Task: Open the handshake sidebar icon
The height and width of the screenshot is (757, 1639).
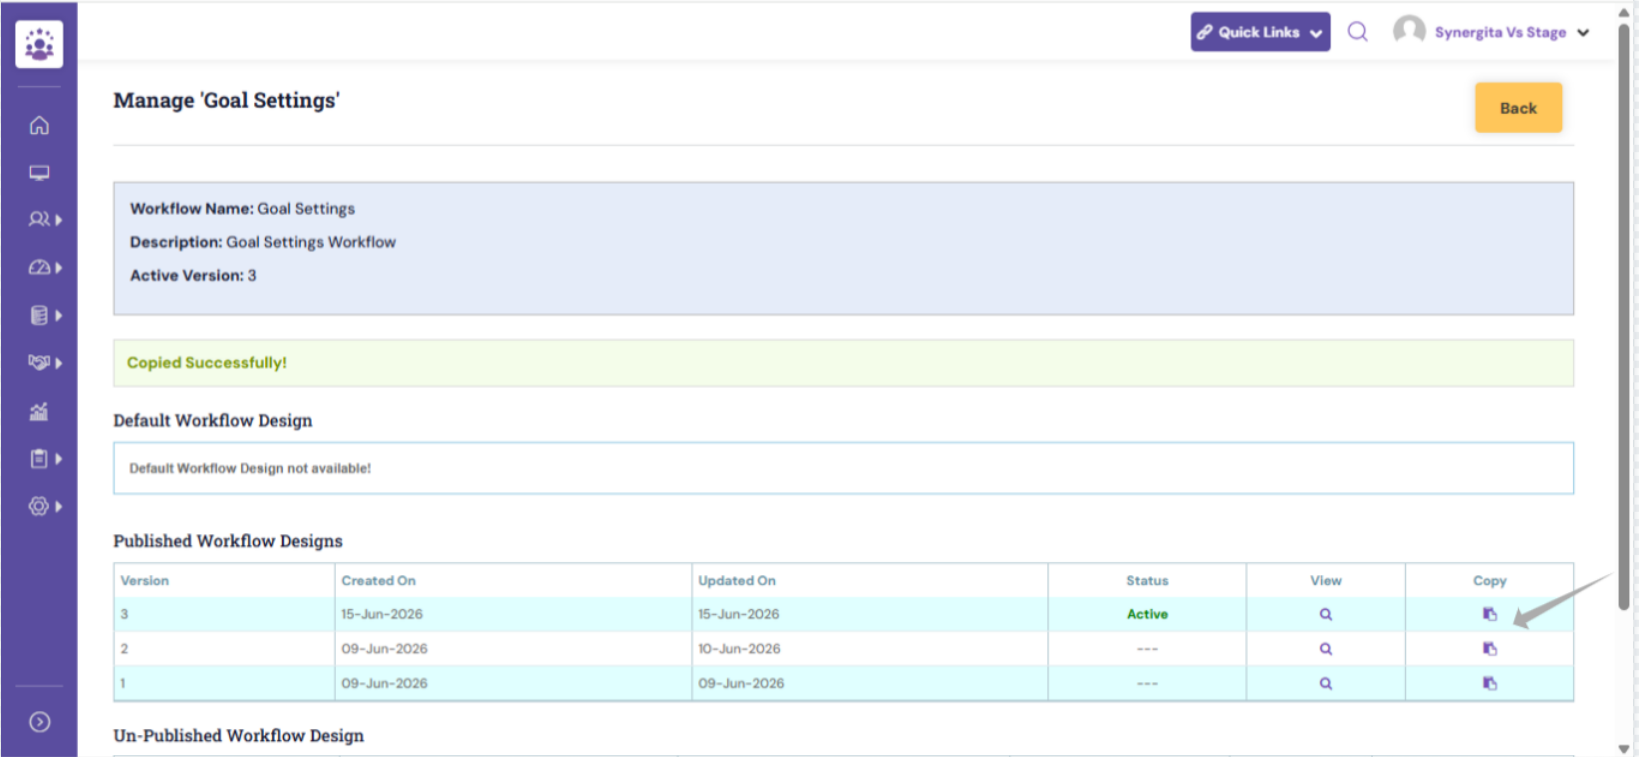Action: point(39,362)
